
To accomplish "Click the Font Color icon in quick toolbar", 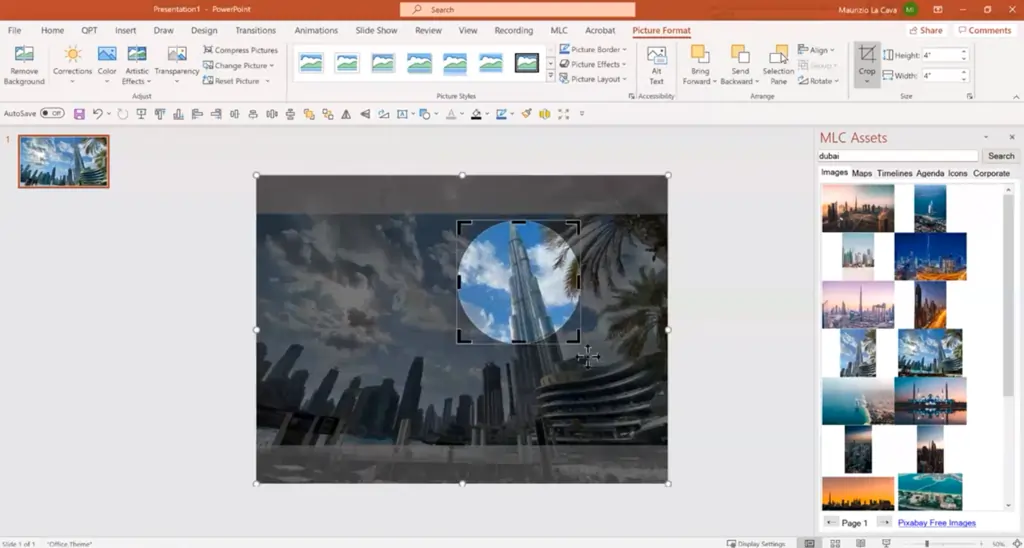I will [x=451, y=114].
